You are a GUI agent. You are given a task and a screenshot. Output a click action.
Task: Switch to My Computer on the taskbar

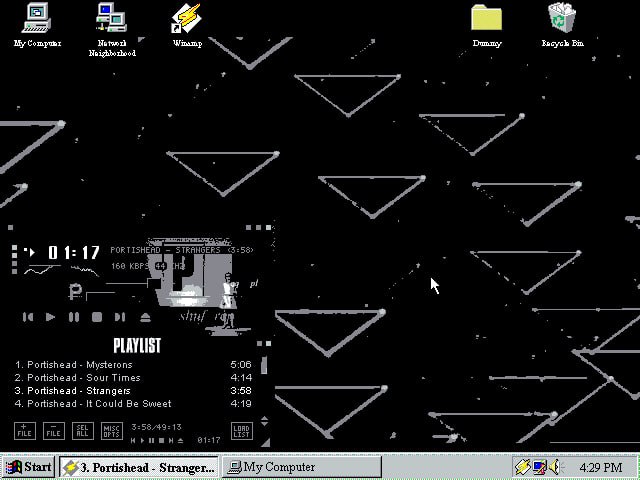302,467
